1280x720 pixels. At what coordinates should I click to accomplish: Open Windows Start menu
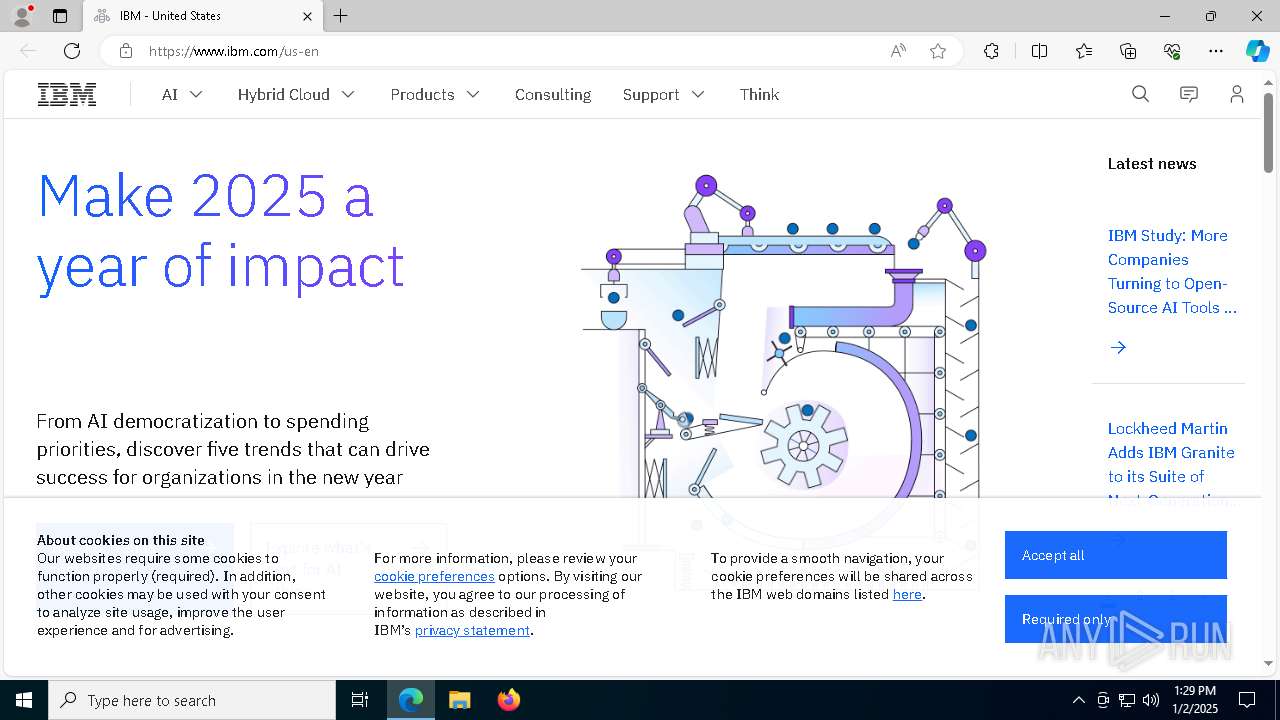pos(24,700)
